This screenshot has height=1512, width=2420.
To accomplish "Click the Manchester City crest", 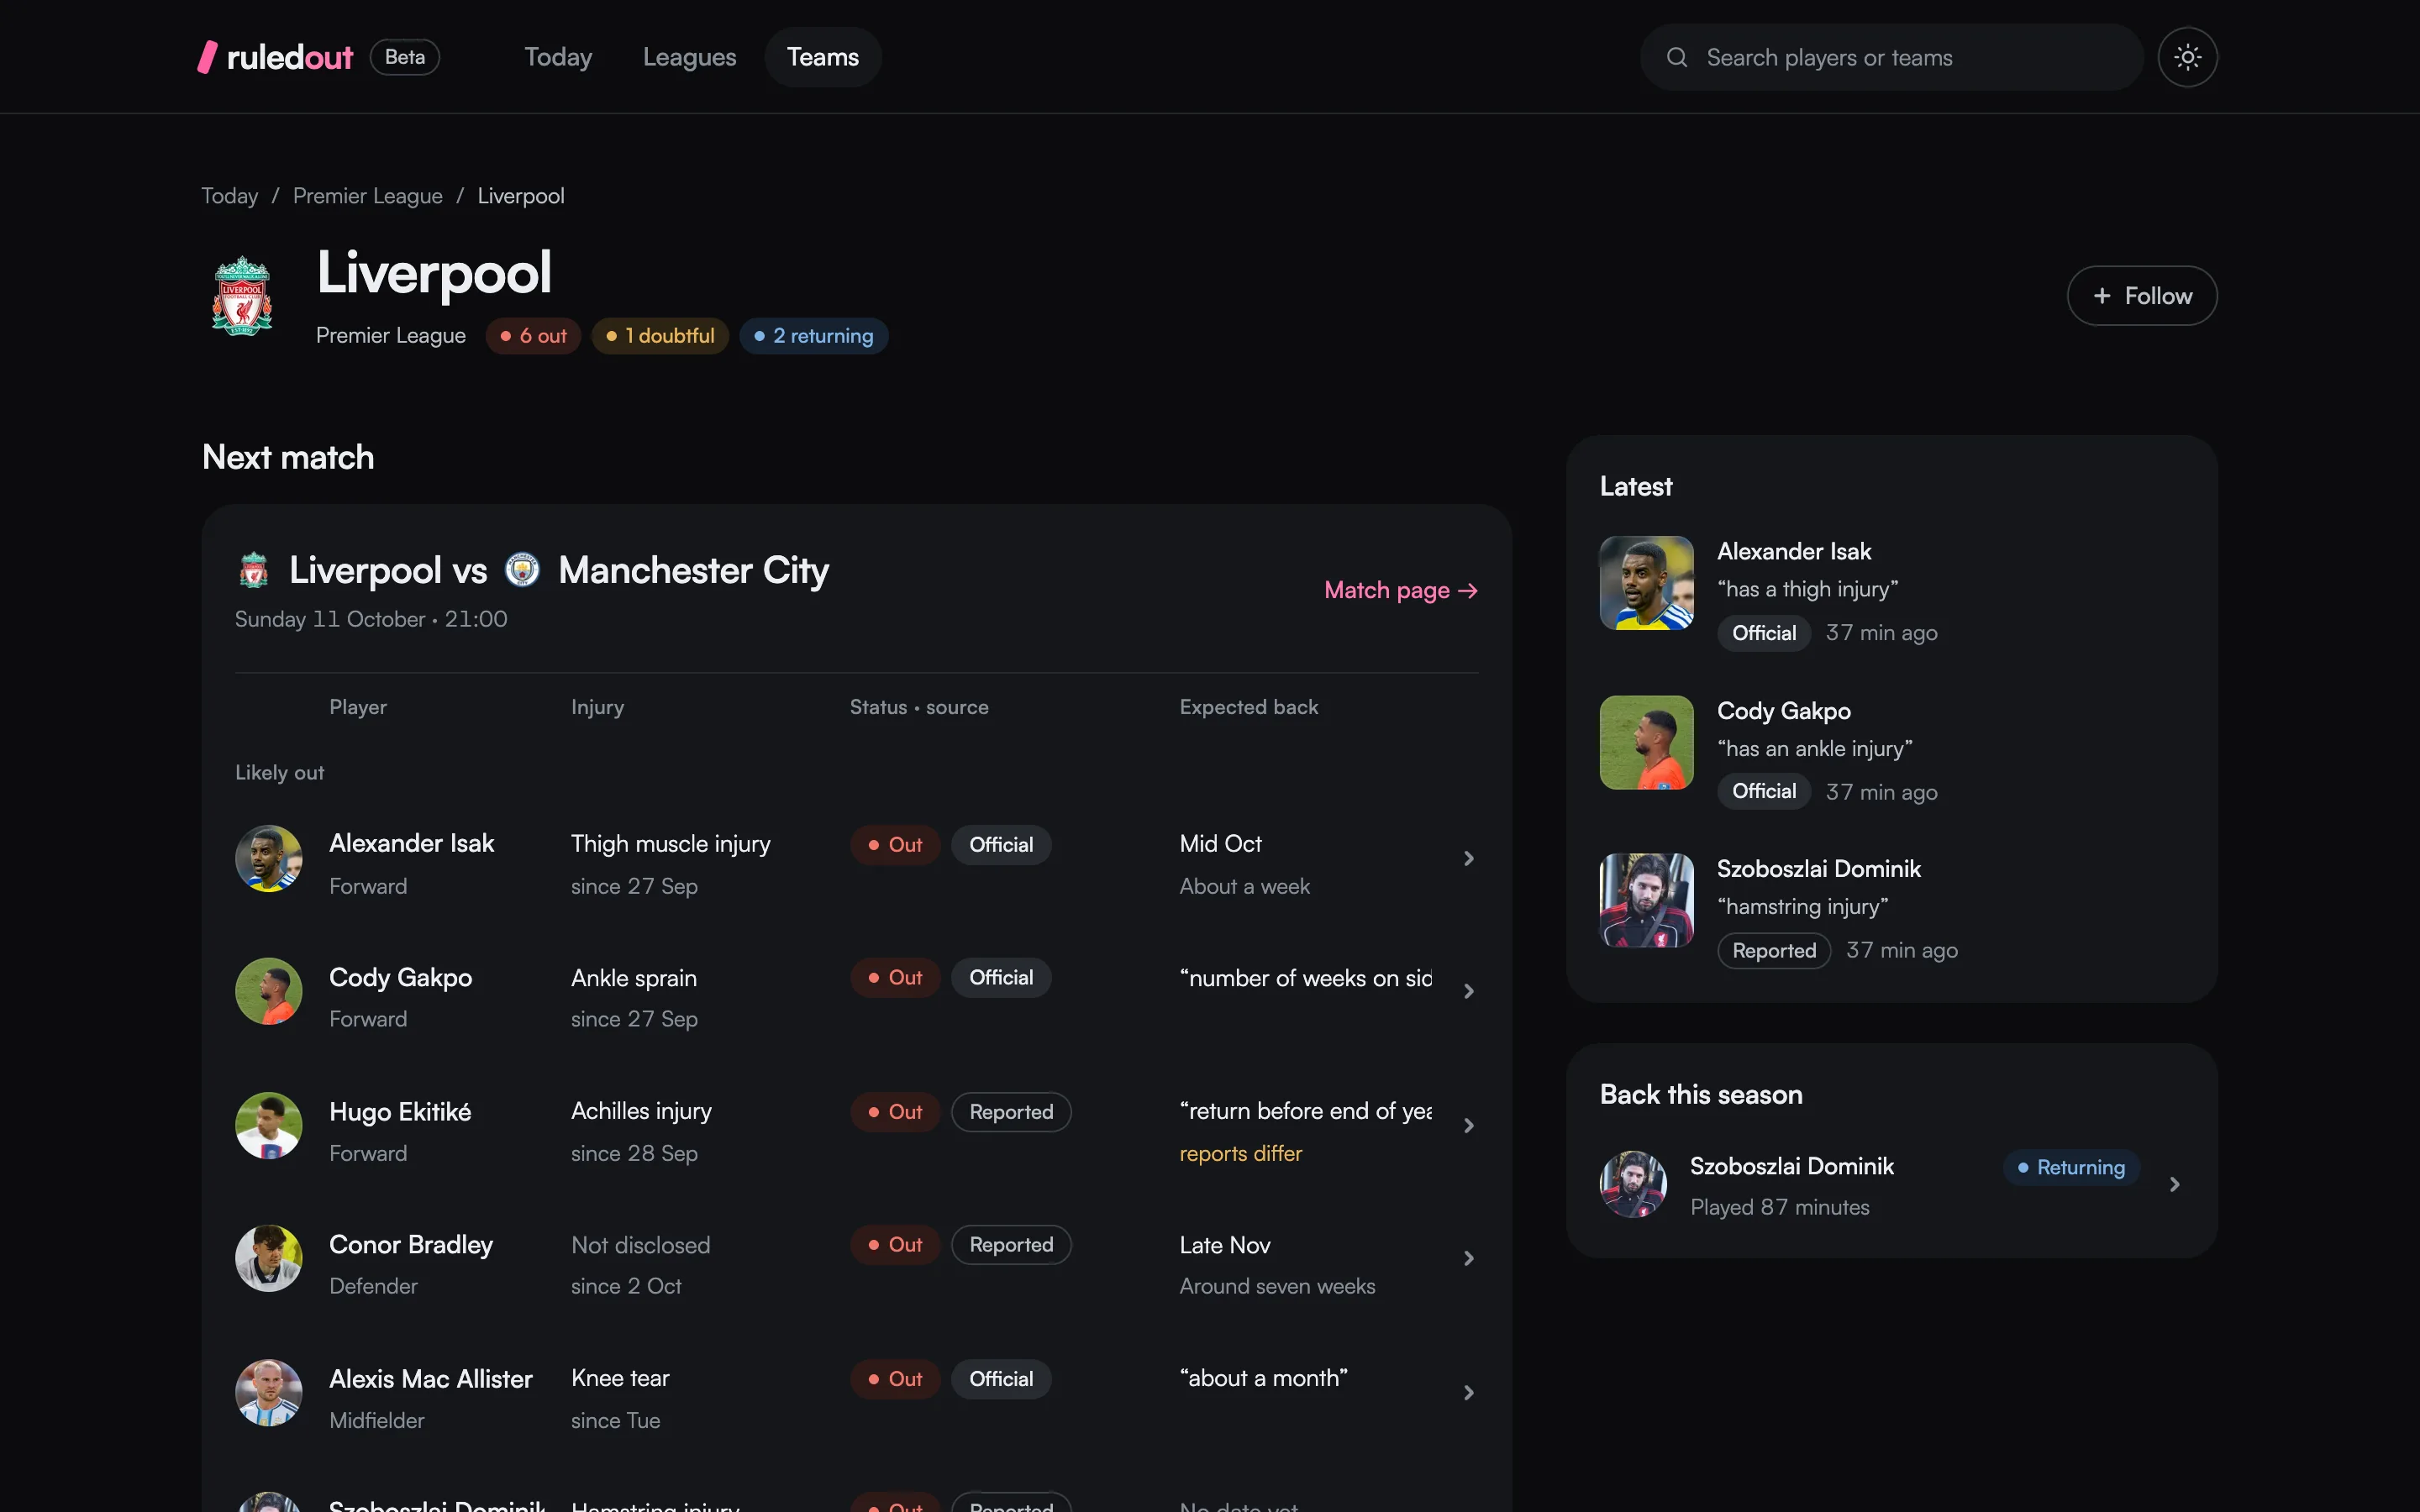I will [x=522, y=570].
